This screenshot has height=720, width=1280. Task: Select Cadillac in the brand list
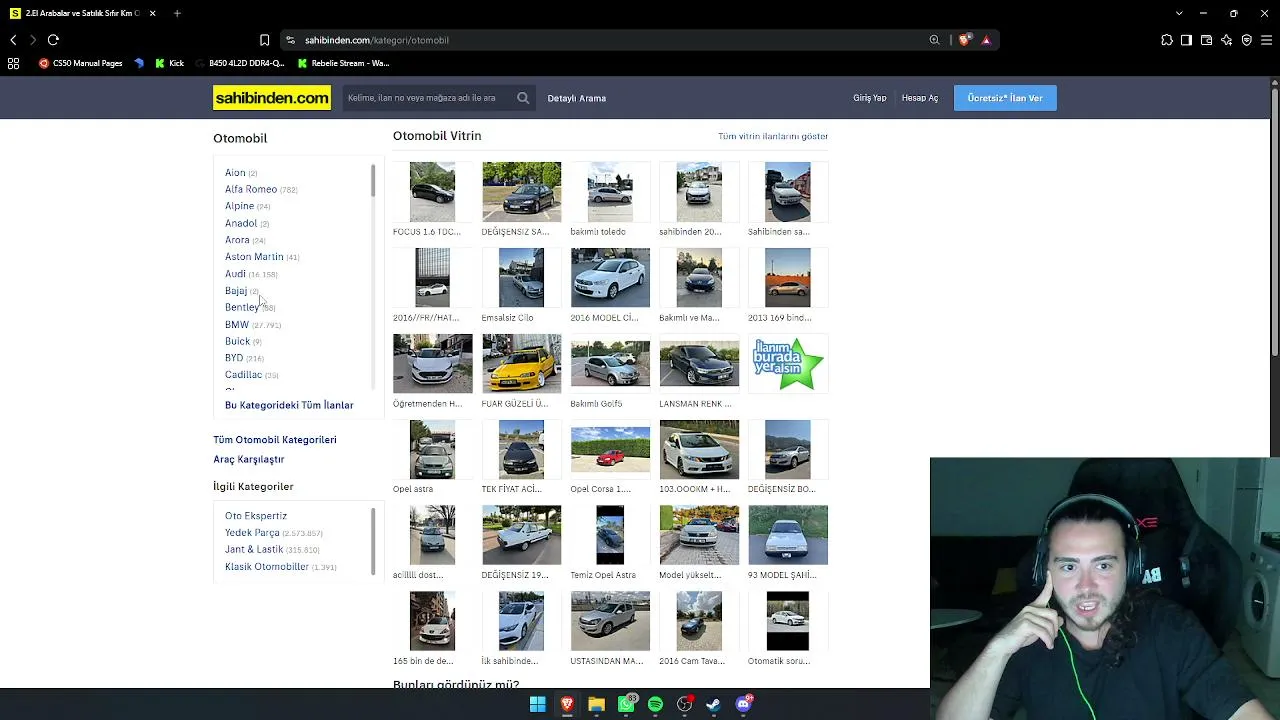coord(243,375)
